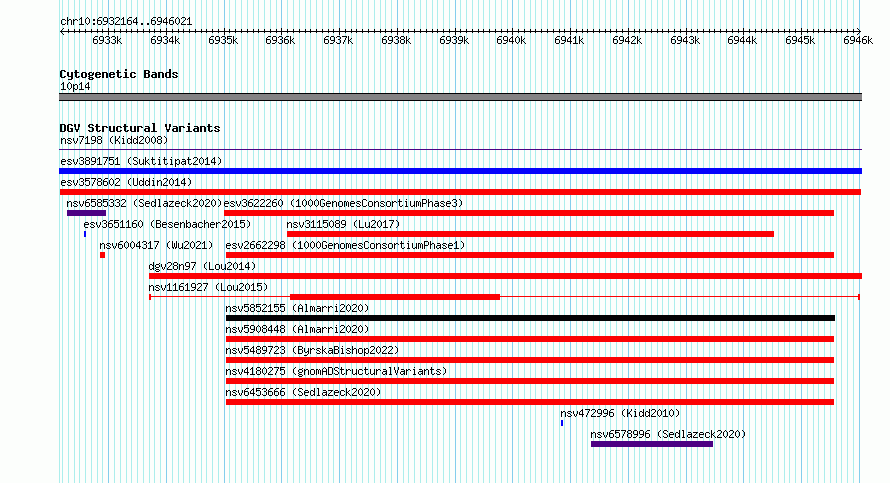Select the blue esv3891751 variant bar

[460, 171]
